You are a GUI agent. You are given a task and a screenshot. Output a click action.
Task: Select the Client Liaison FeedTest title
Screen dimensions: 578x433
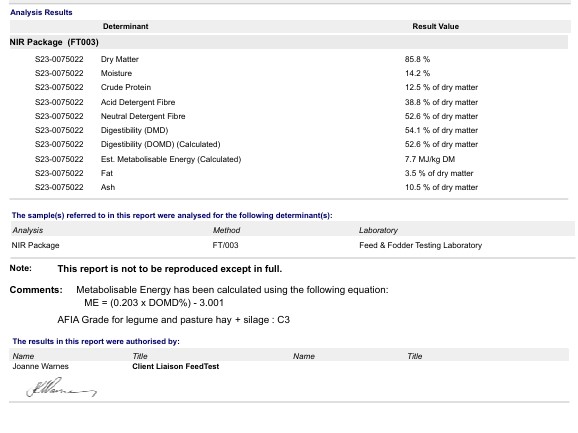pos(176,366)
